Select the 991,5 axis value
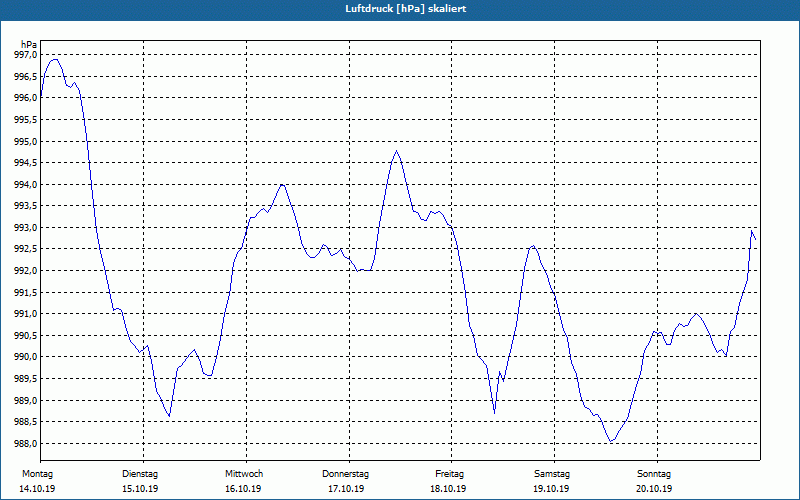Screen dimensions: 800x500 27,292
